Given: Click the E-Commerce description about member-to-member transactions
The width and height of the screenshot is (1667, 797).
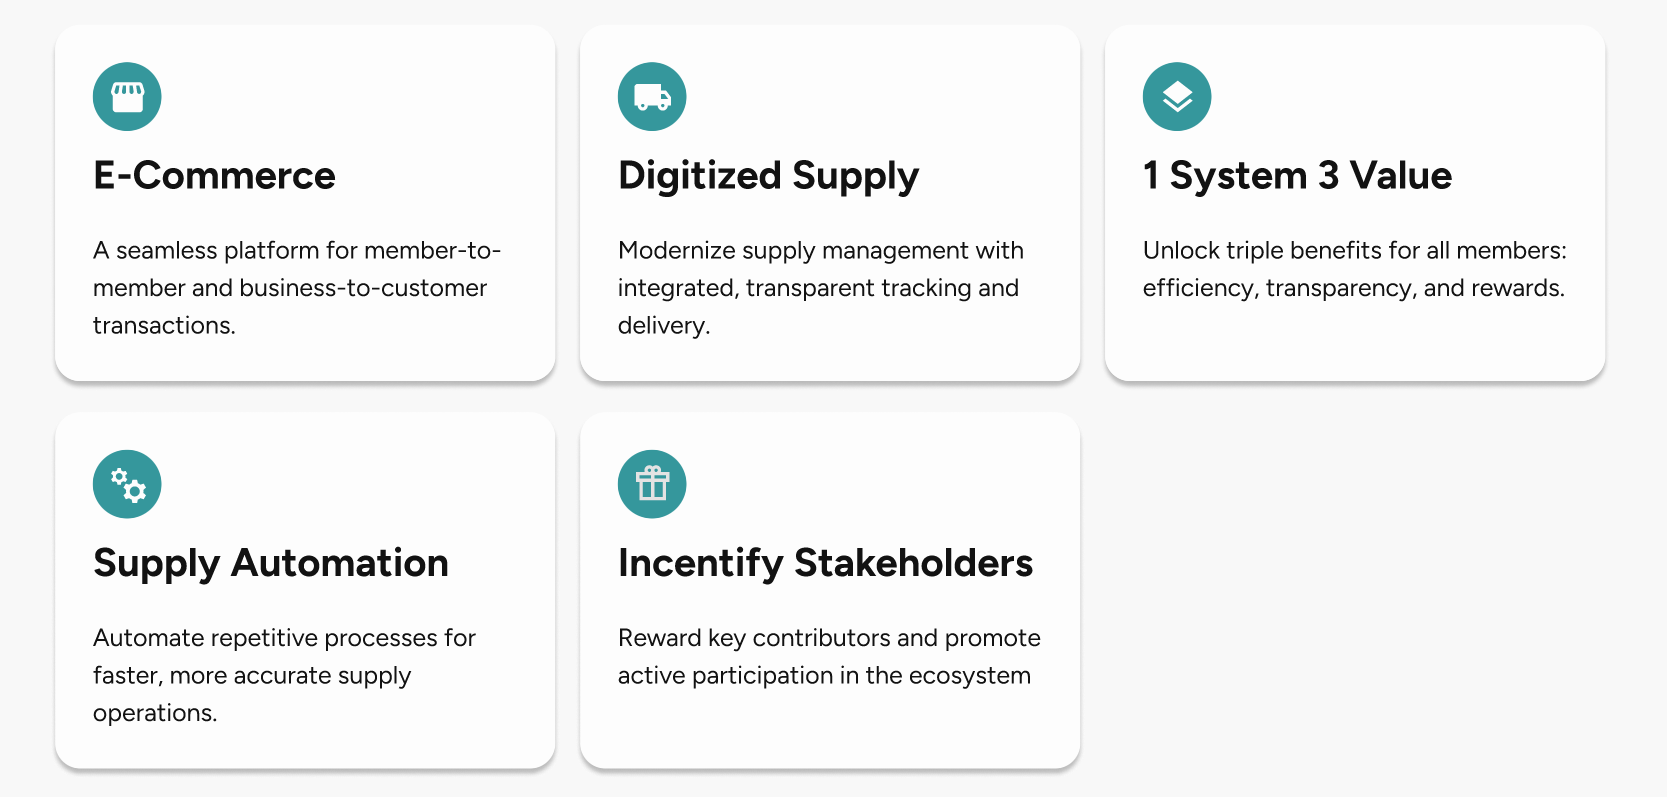Looking at the screenshot, I should pyautogui.click(x=297, y=288).
